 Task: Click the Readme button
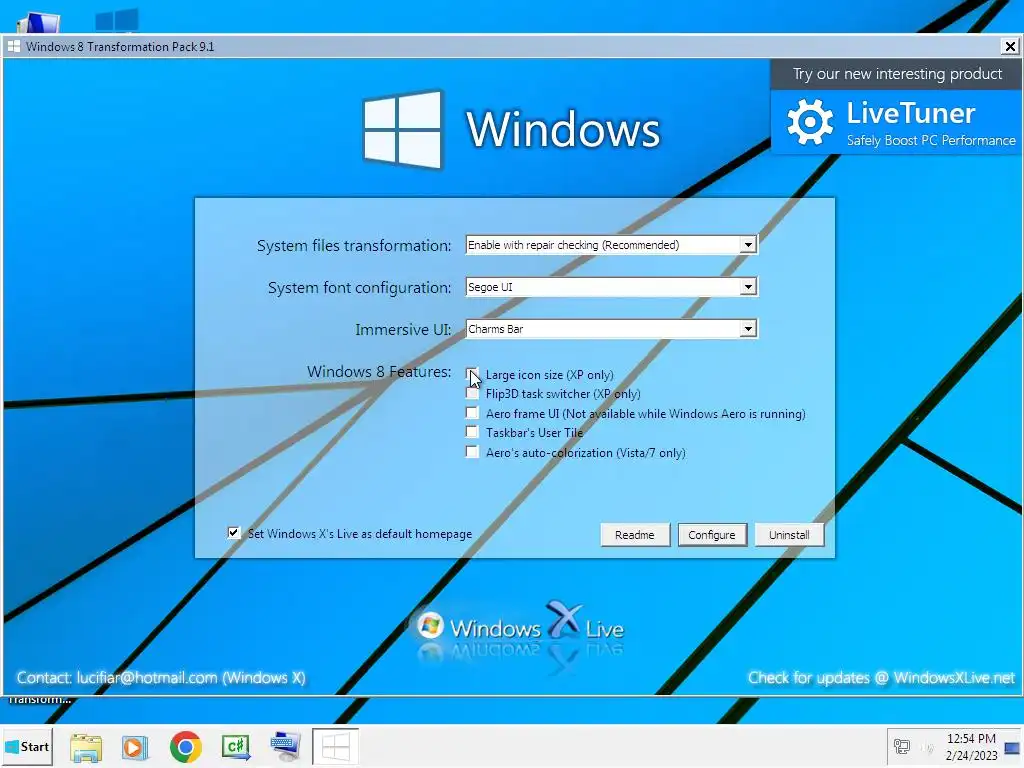pos(635,535)
